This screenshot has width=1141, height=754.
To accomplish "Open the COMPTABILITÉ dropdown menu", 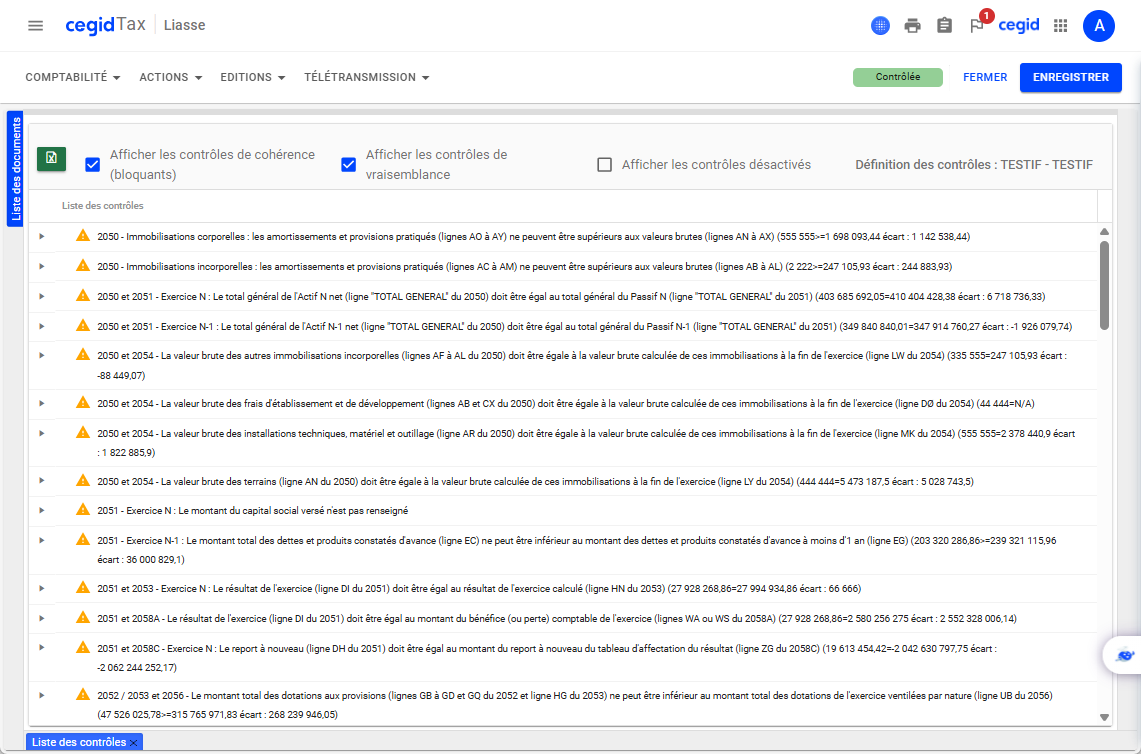I will [72, 77].
